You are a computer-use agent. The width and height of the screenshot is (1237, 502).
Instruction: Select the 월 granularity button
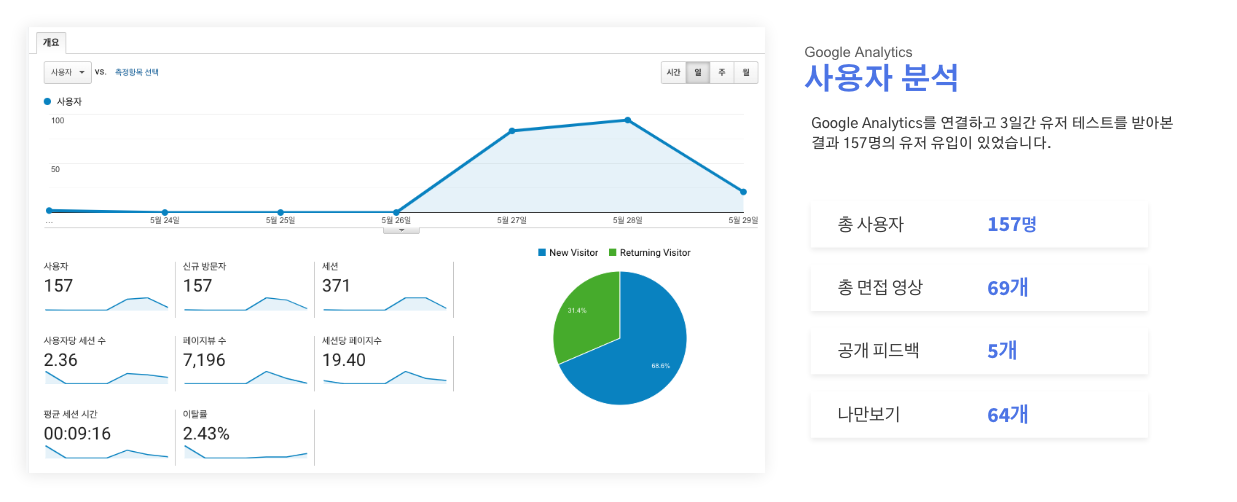pos(746,72)
